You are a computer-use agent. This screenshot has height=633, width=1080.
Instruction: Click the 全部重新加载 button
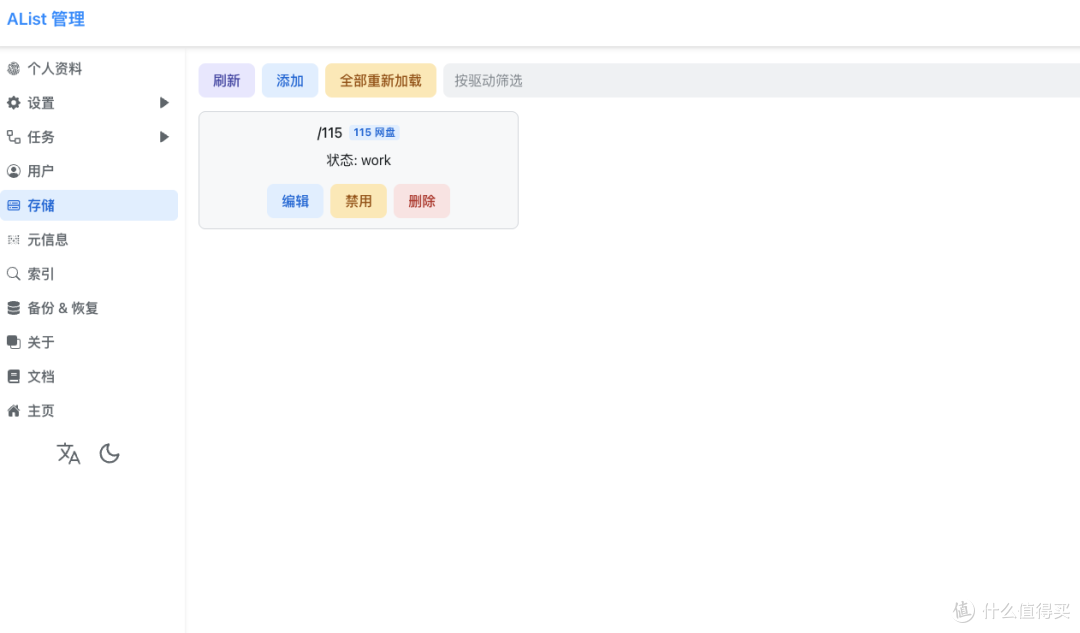380,81
